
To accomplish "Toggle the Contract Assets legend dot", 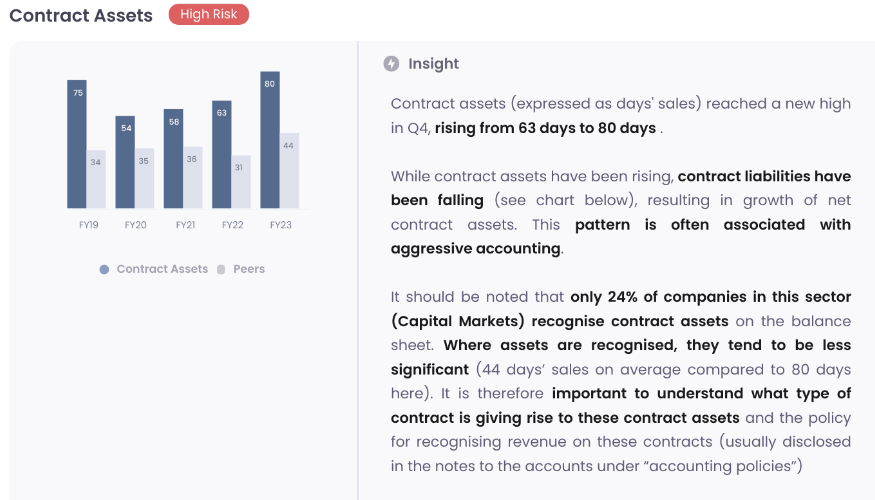I will 104,270.
